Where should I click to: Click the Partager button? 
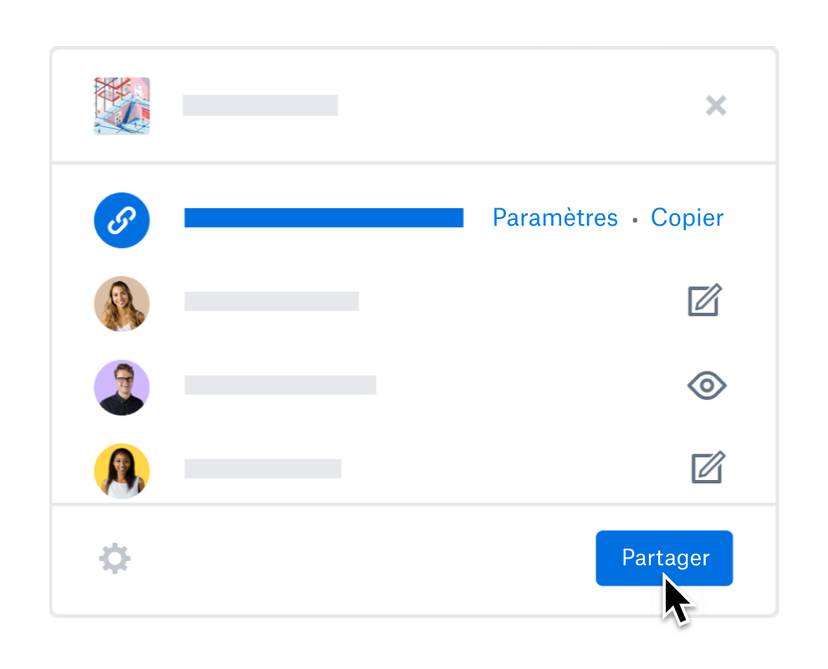pyautogui.click(x=664, y=558)
